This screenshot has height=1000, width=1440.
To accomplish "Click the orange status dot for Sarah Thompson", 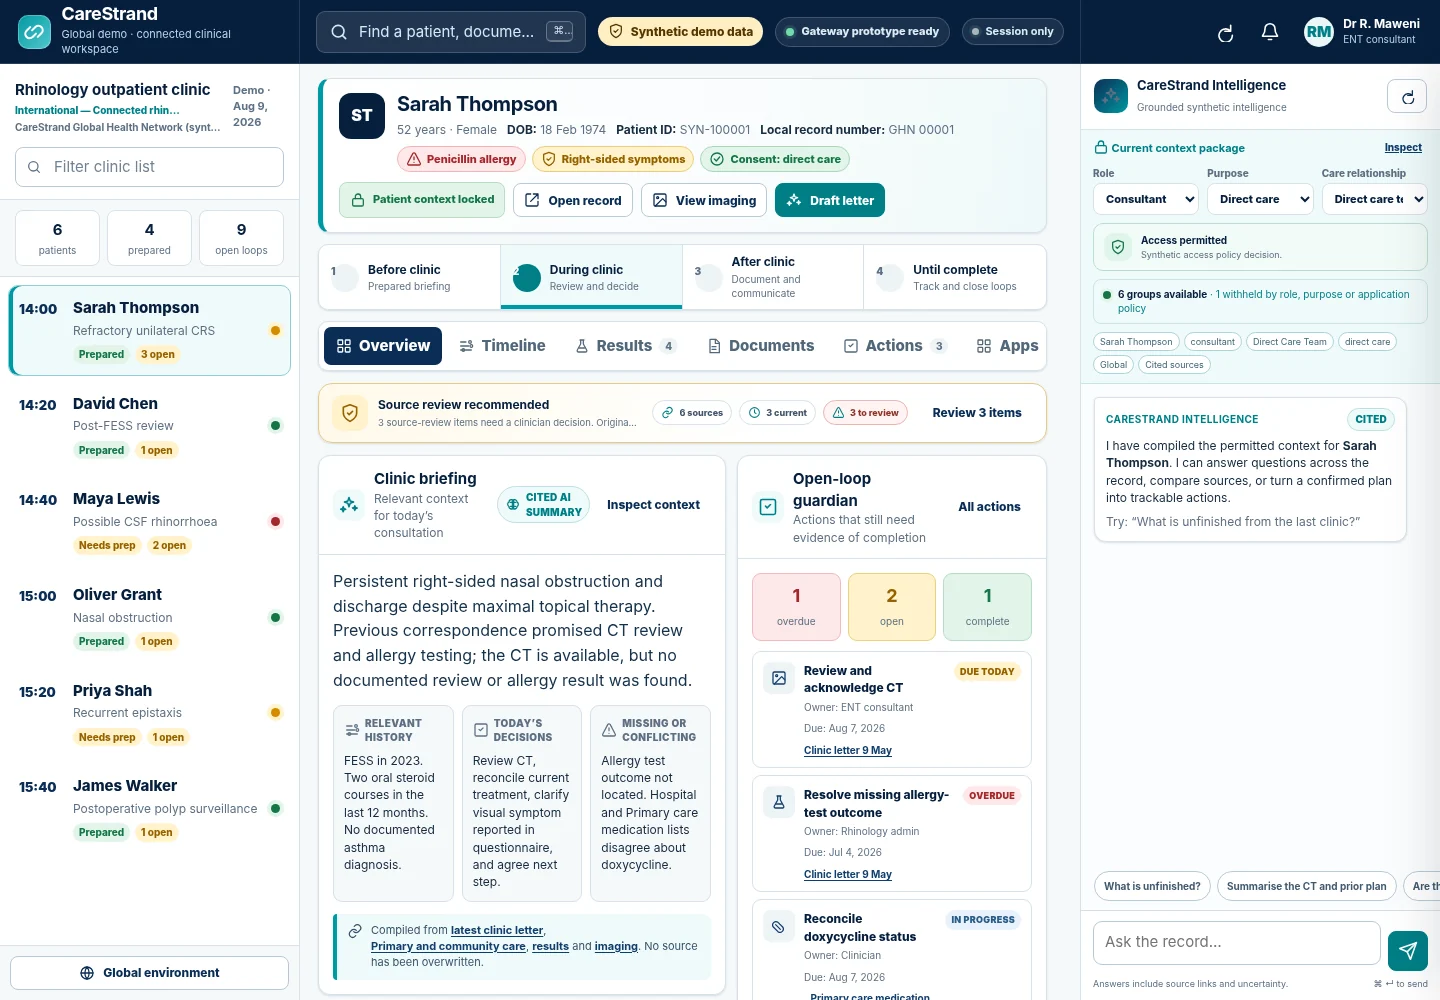I will click(x=275, y=330).
